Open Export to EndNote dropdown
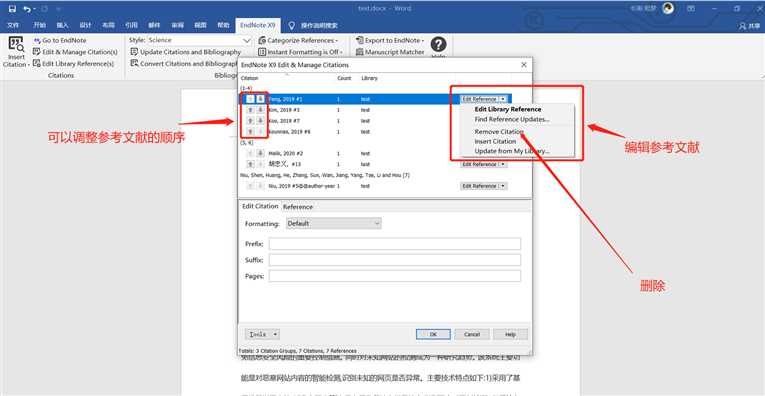The image size is (765, 396). click(x=390, y=40)
